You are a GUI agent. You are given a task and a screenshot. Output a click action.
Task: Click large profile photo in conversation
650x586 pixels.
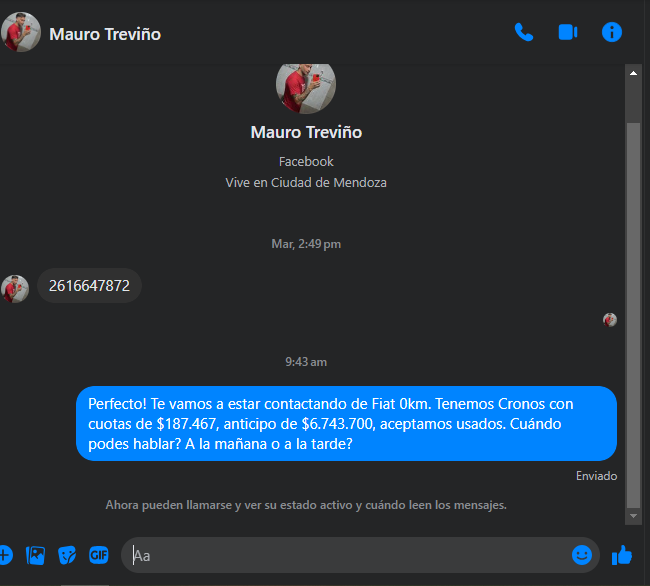click(306, 88)
